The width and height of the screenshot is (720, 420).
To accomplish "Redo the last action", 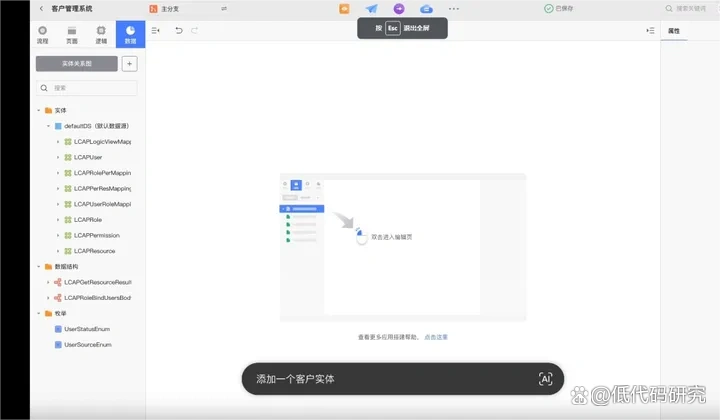I will coord(194,30).
